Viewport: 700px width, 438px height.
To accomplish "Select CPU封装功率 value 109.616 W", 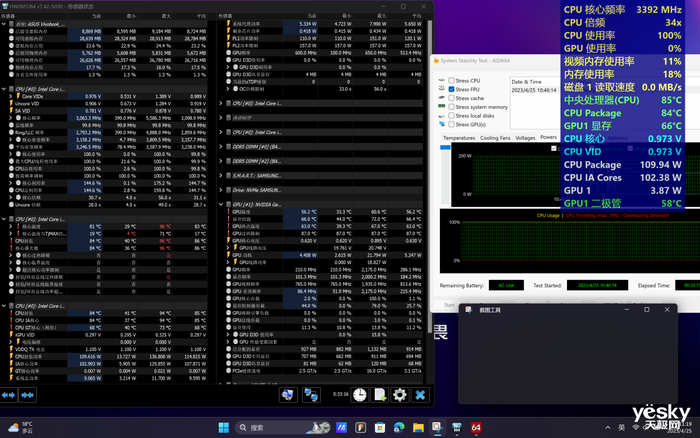I will [x=90, y=356].
